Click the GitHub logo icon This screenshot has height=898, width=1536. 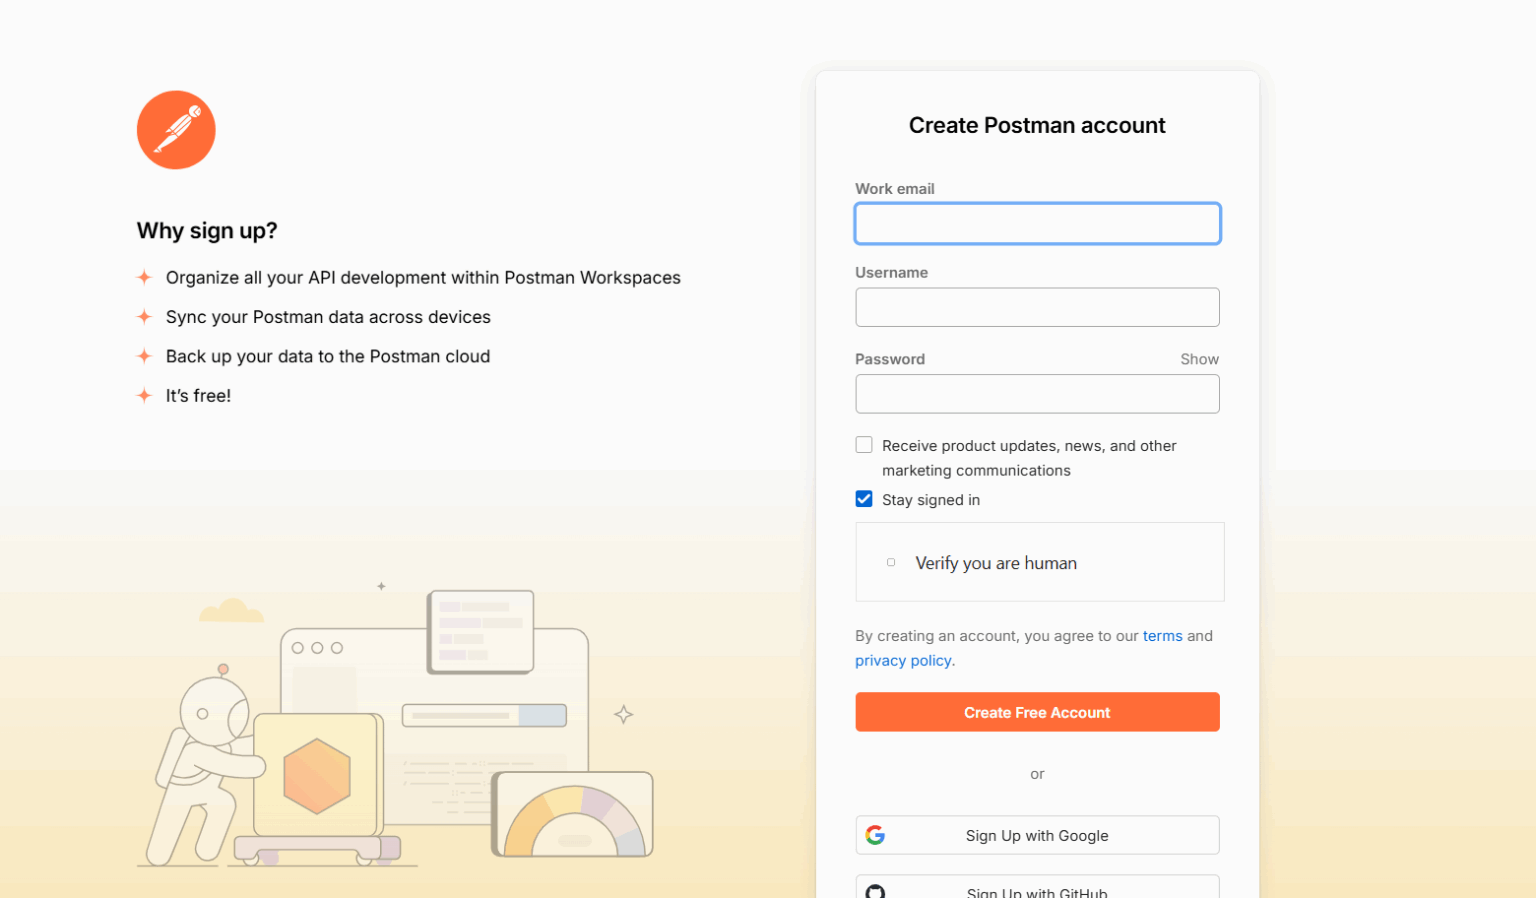point(876,893)
